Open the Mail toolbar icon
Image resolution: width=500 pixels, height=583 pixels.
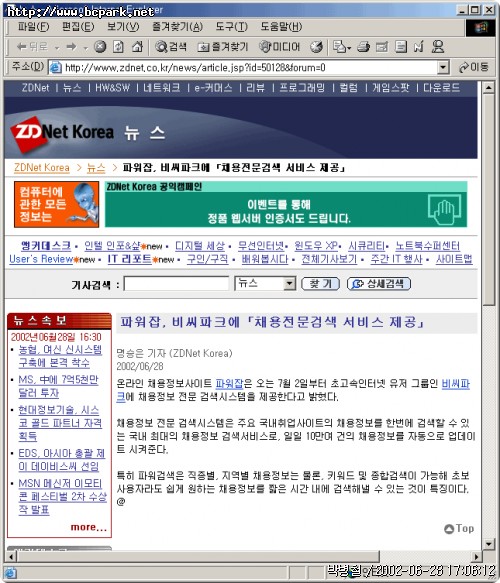click(x=339, y=47)
